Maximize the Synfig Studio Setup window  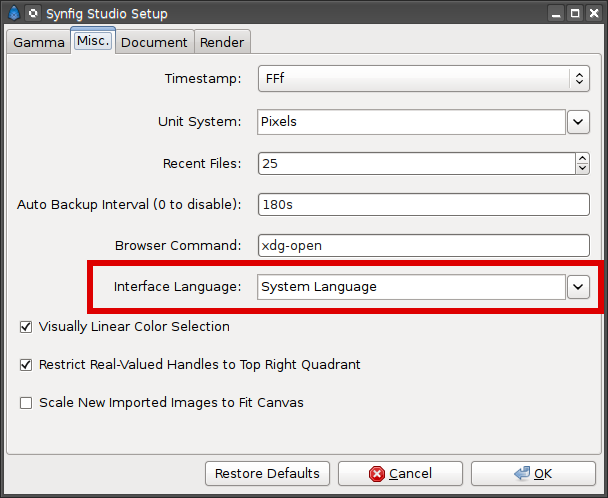pos(575,14)
